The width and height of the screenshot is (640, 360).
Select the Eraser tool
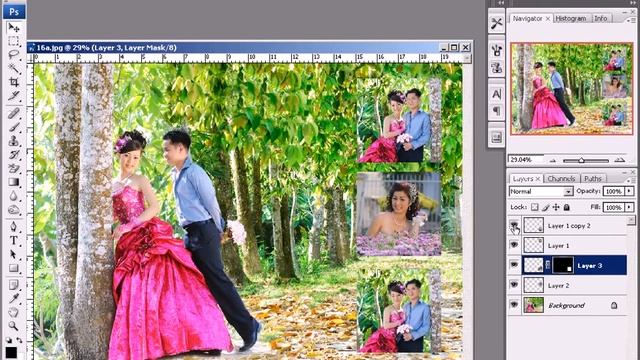tap(13, 168)
